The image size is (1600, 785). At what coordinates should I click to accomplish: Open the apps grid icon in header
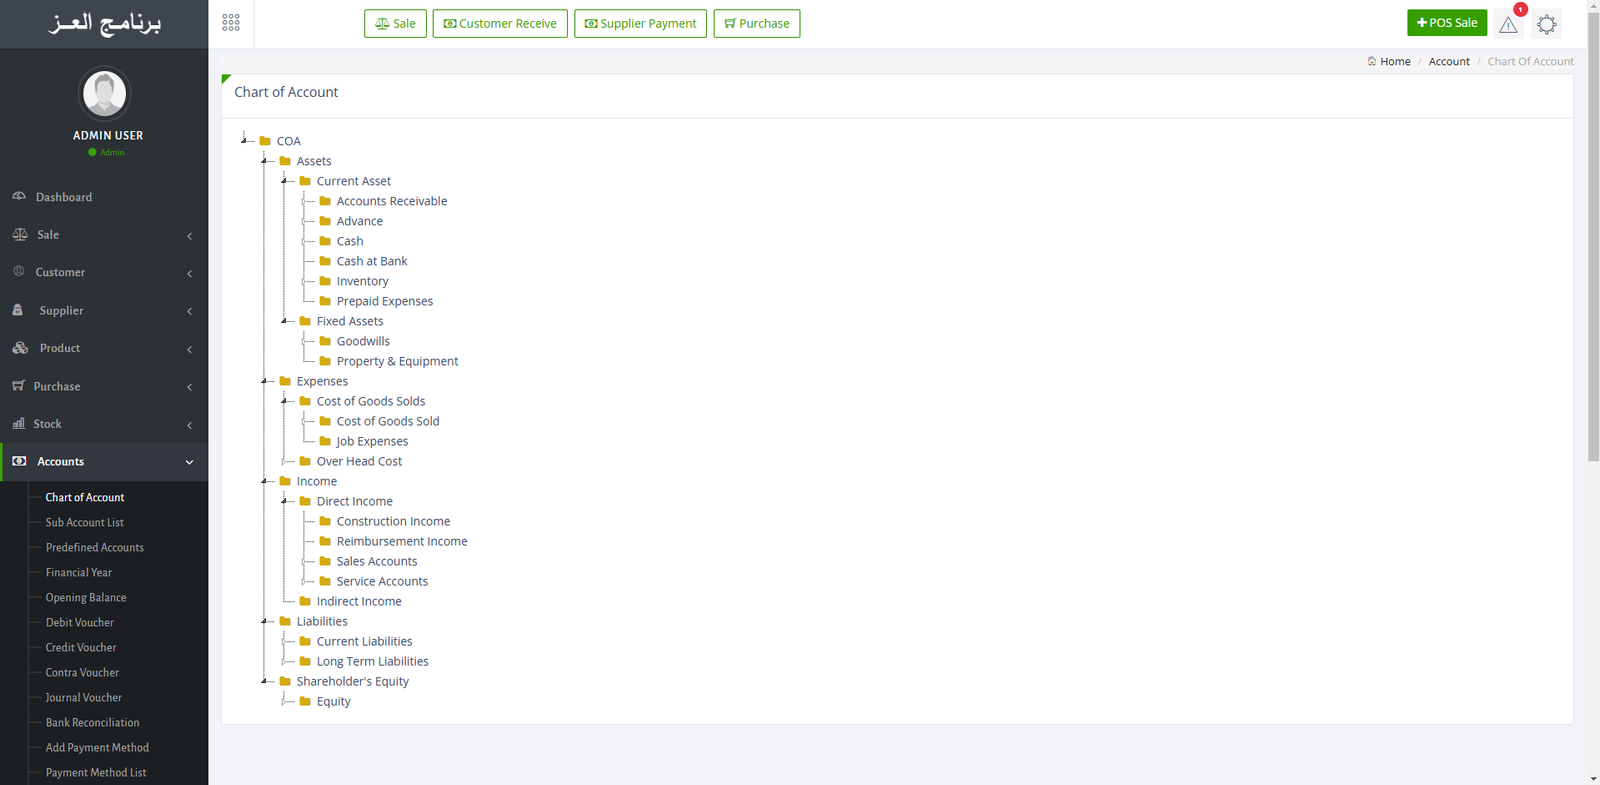coord(231,23)
